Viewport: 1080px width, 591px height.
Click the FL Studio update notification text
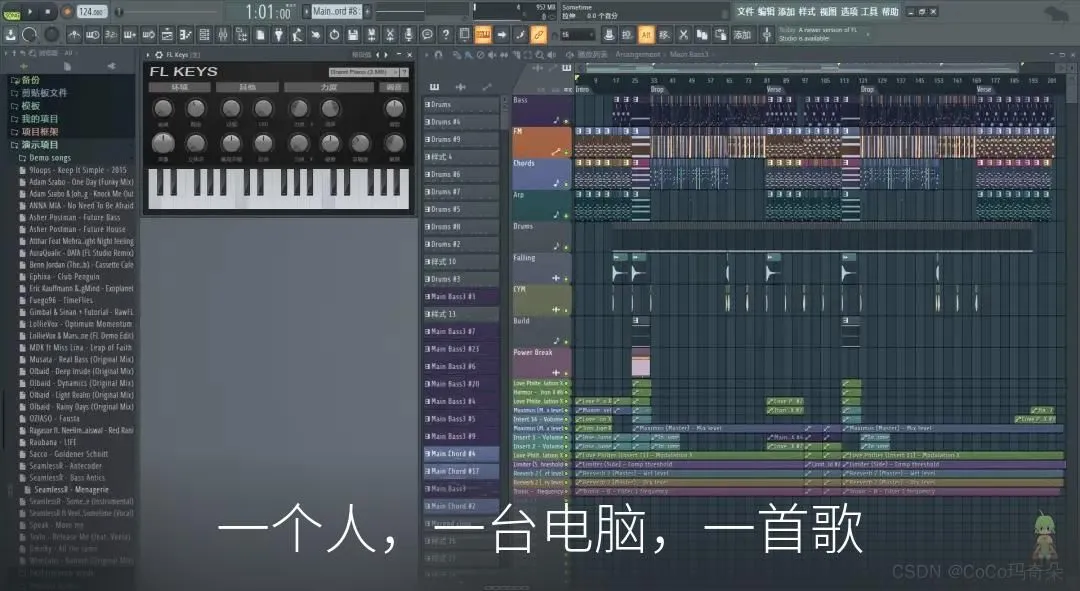coord(818,34)
